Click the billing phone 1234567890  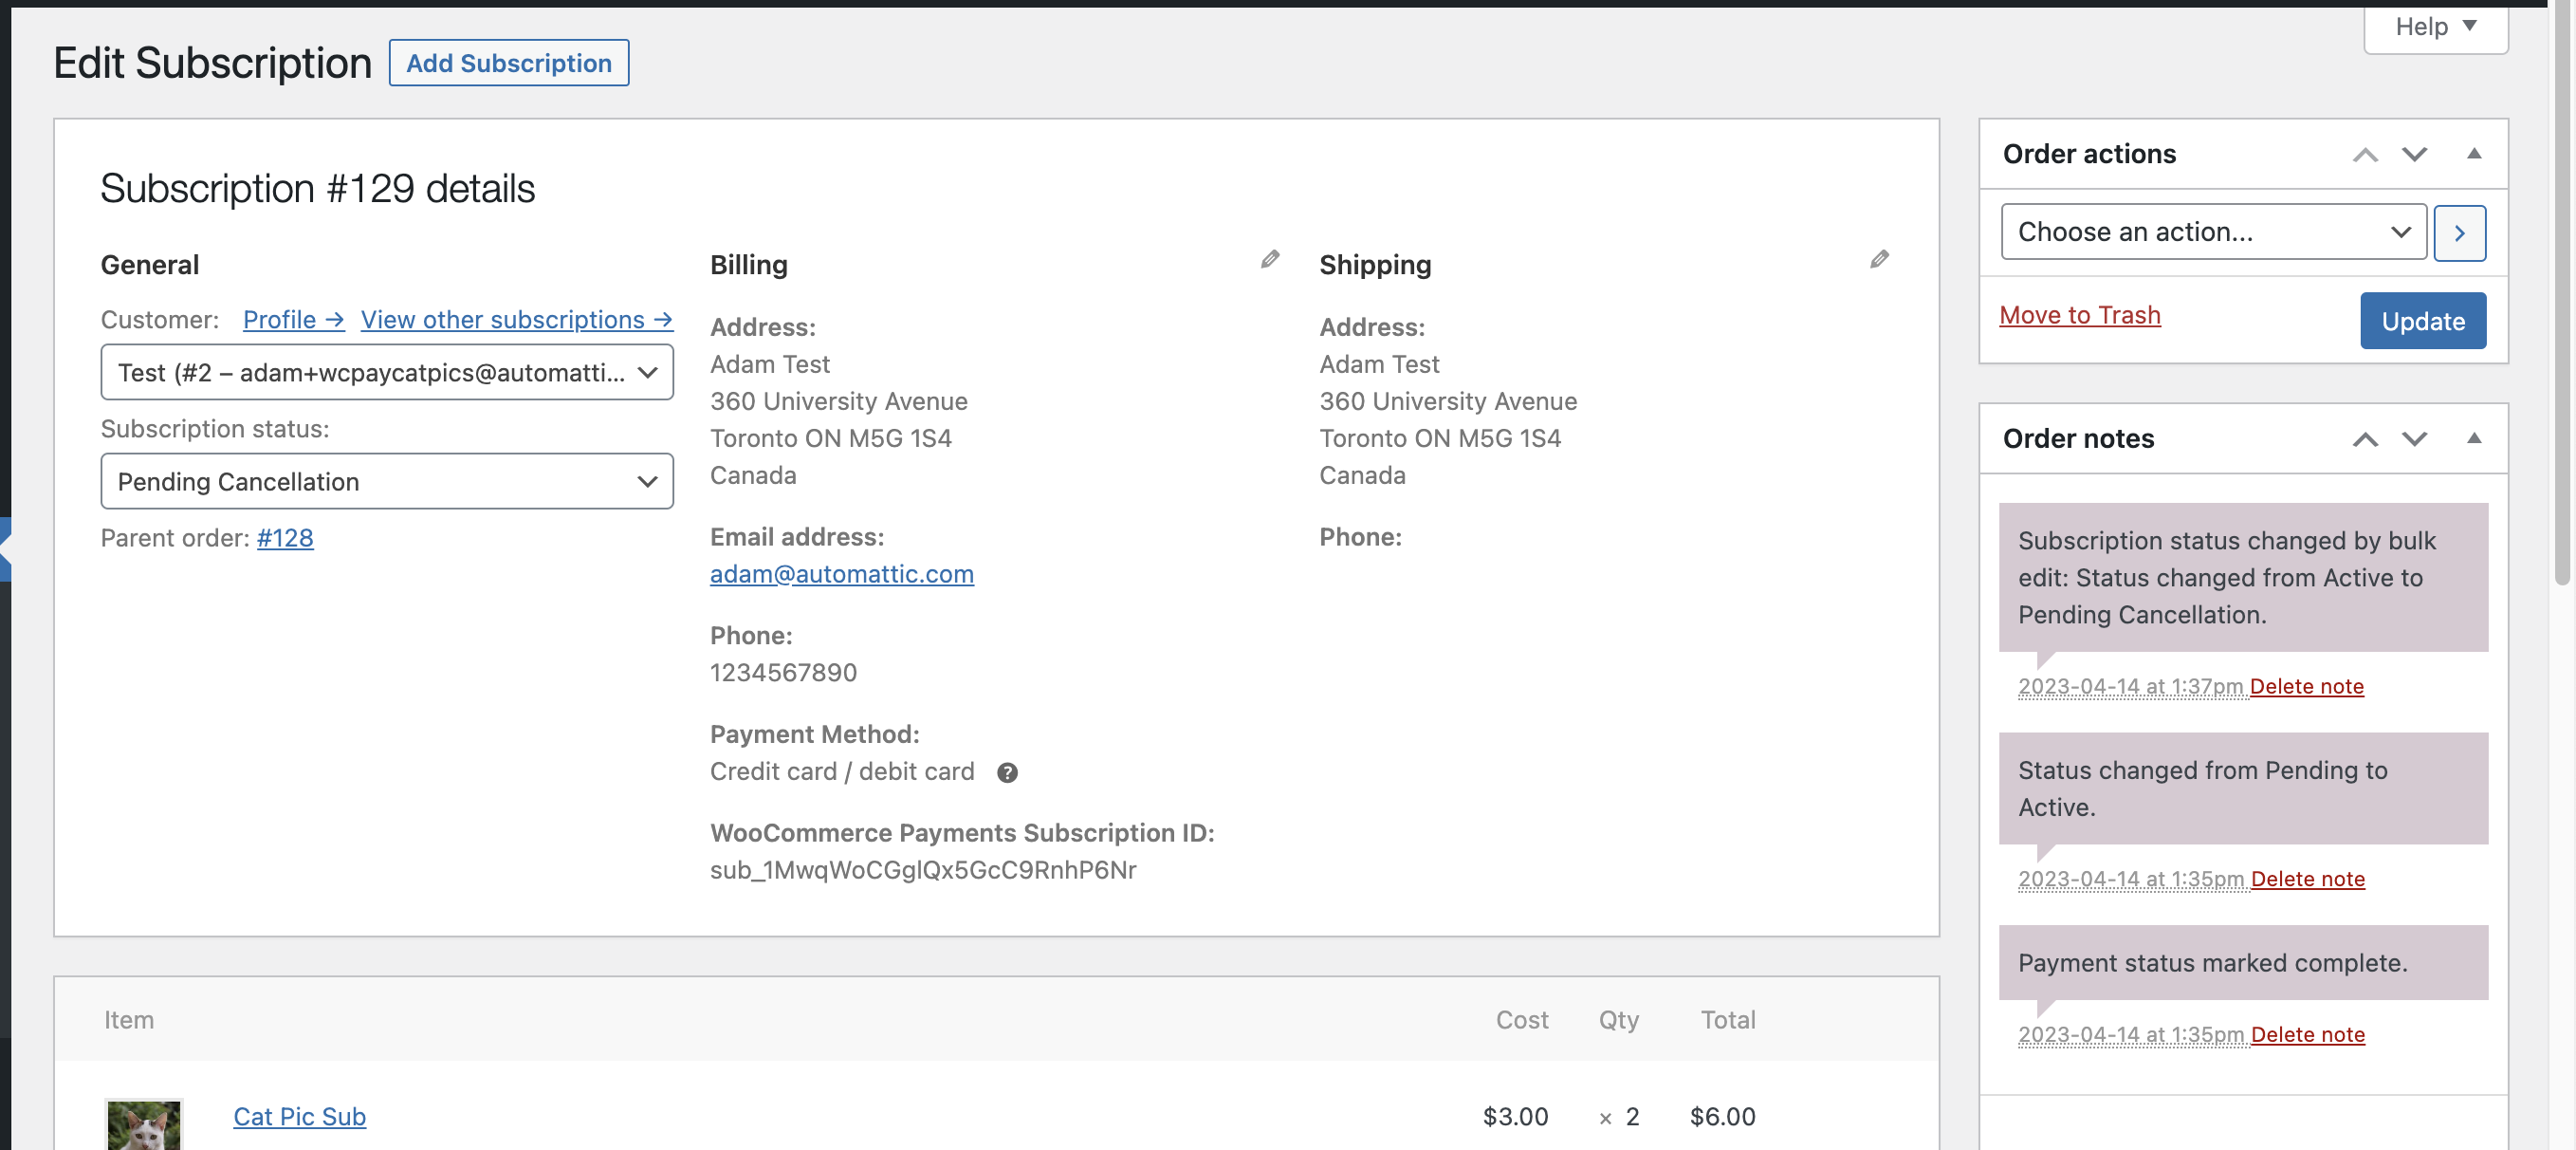783,673
